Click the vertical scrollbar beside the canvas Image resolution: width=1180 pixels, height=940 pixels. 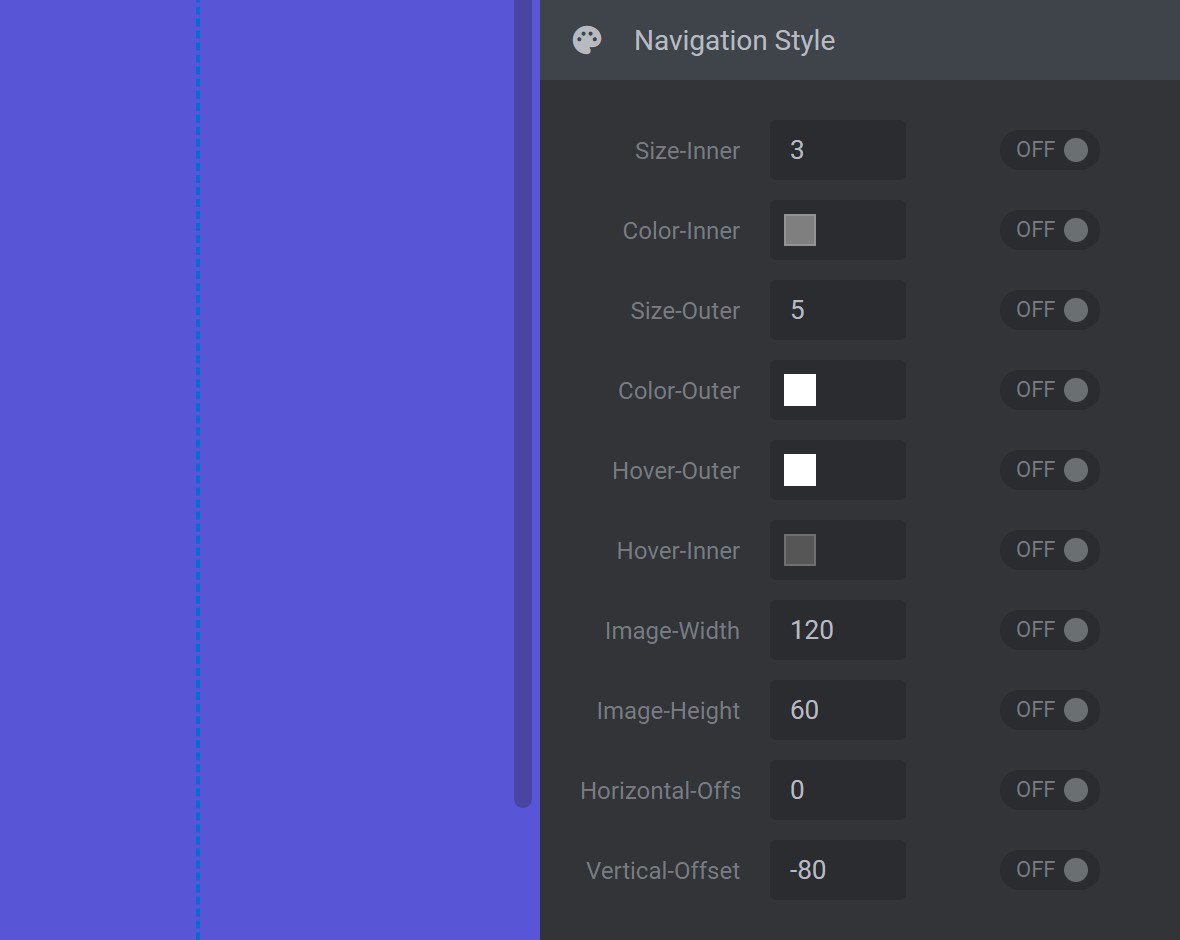tap(523, 403)
